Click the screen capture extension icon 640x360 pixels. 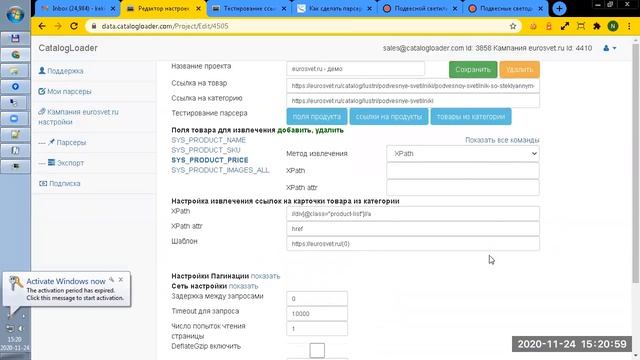point(581,26)
